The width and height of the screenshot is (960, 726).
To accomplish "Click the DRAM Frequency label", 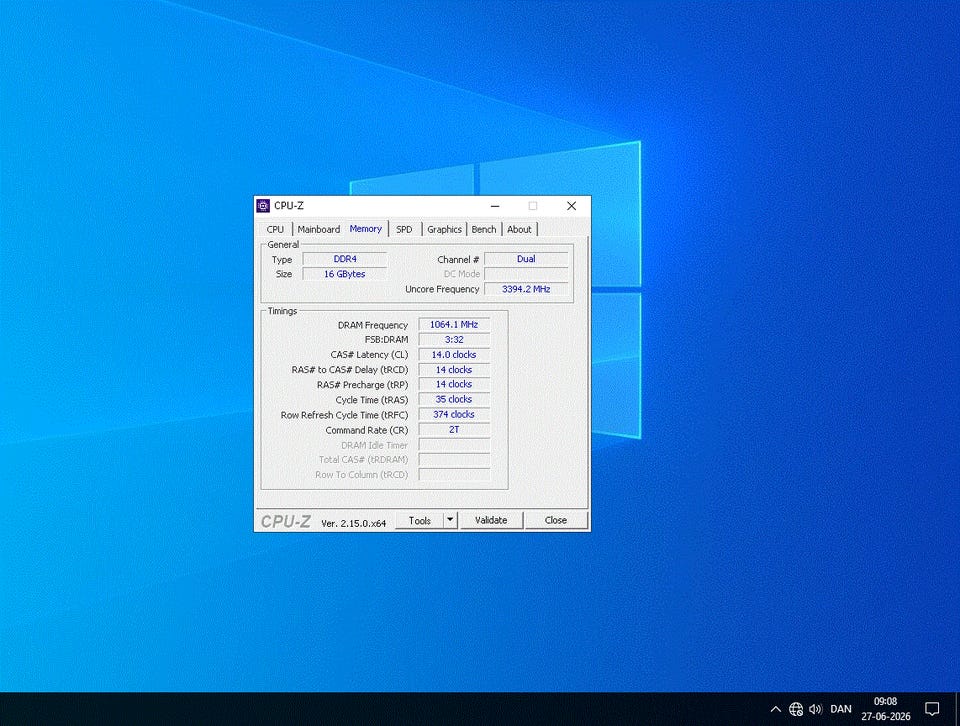I will pyautogui.click(x=372, y=325).
